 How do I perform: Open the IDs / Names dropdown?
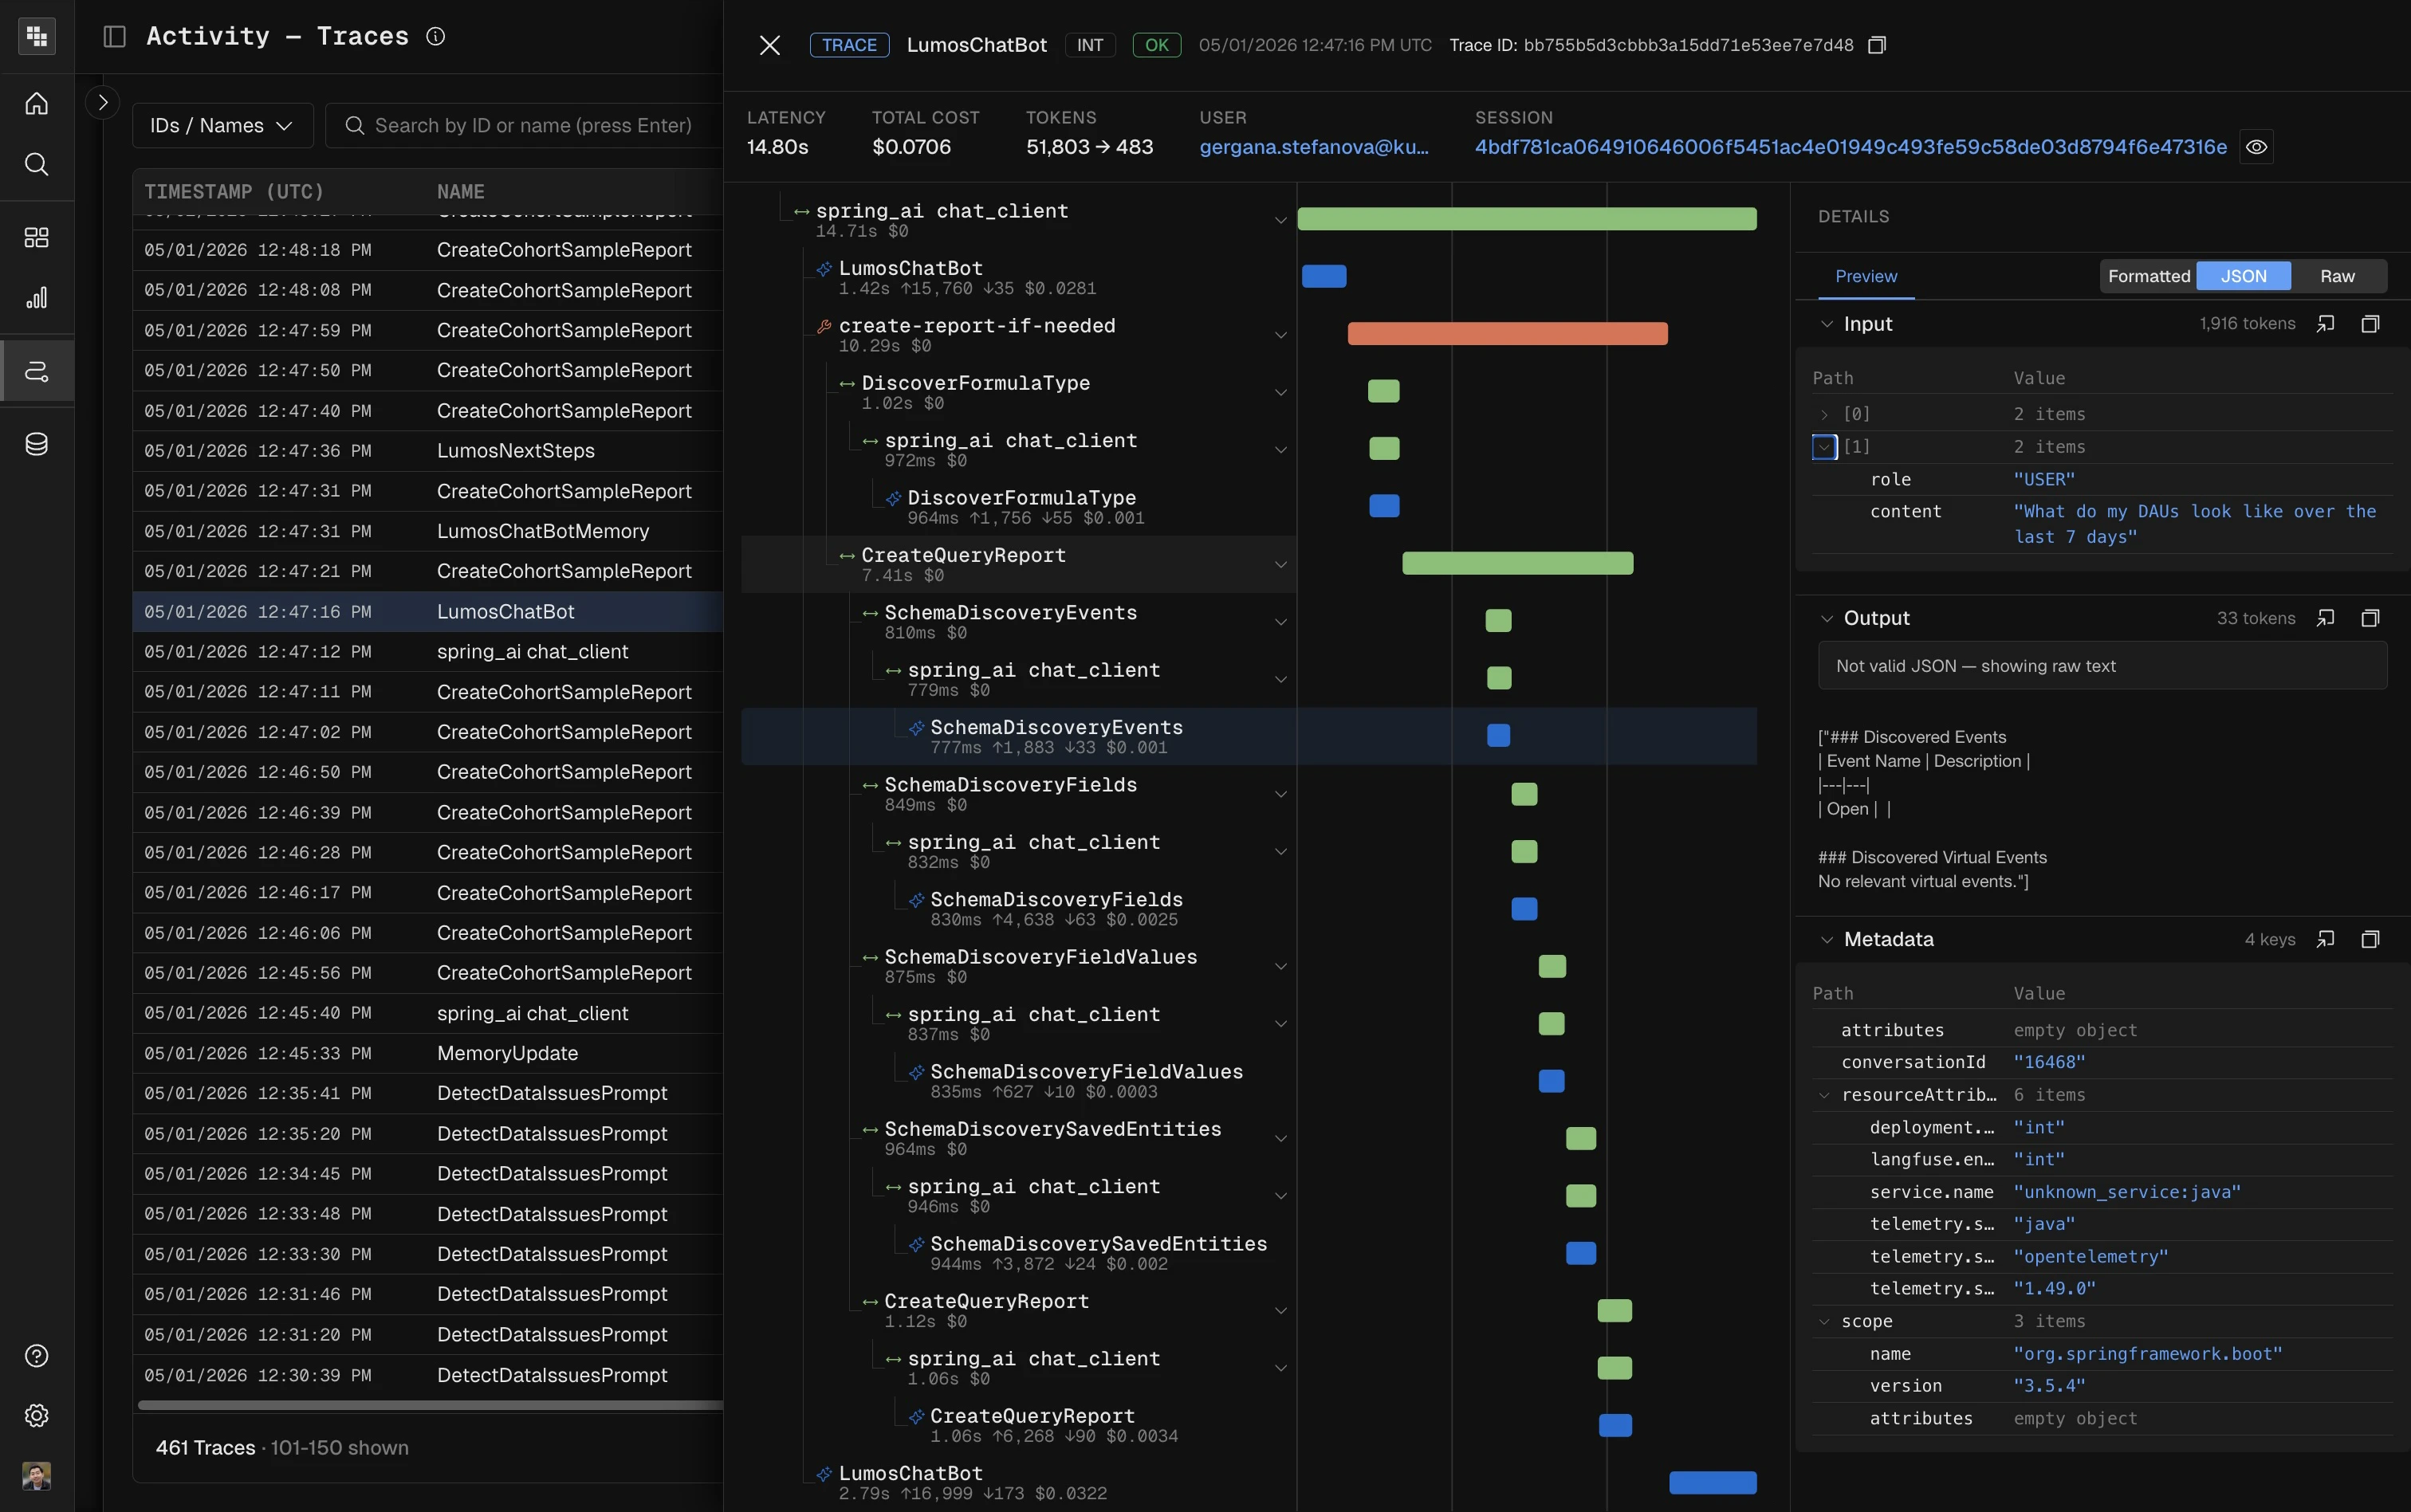coord(222,125)
